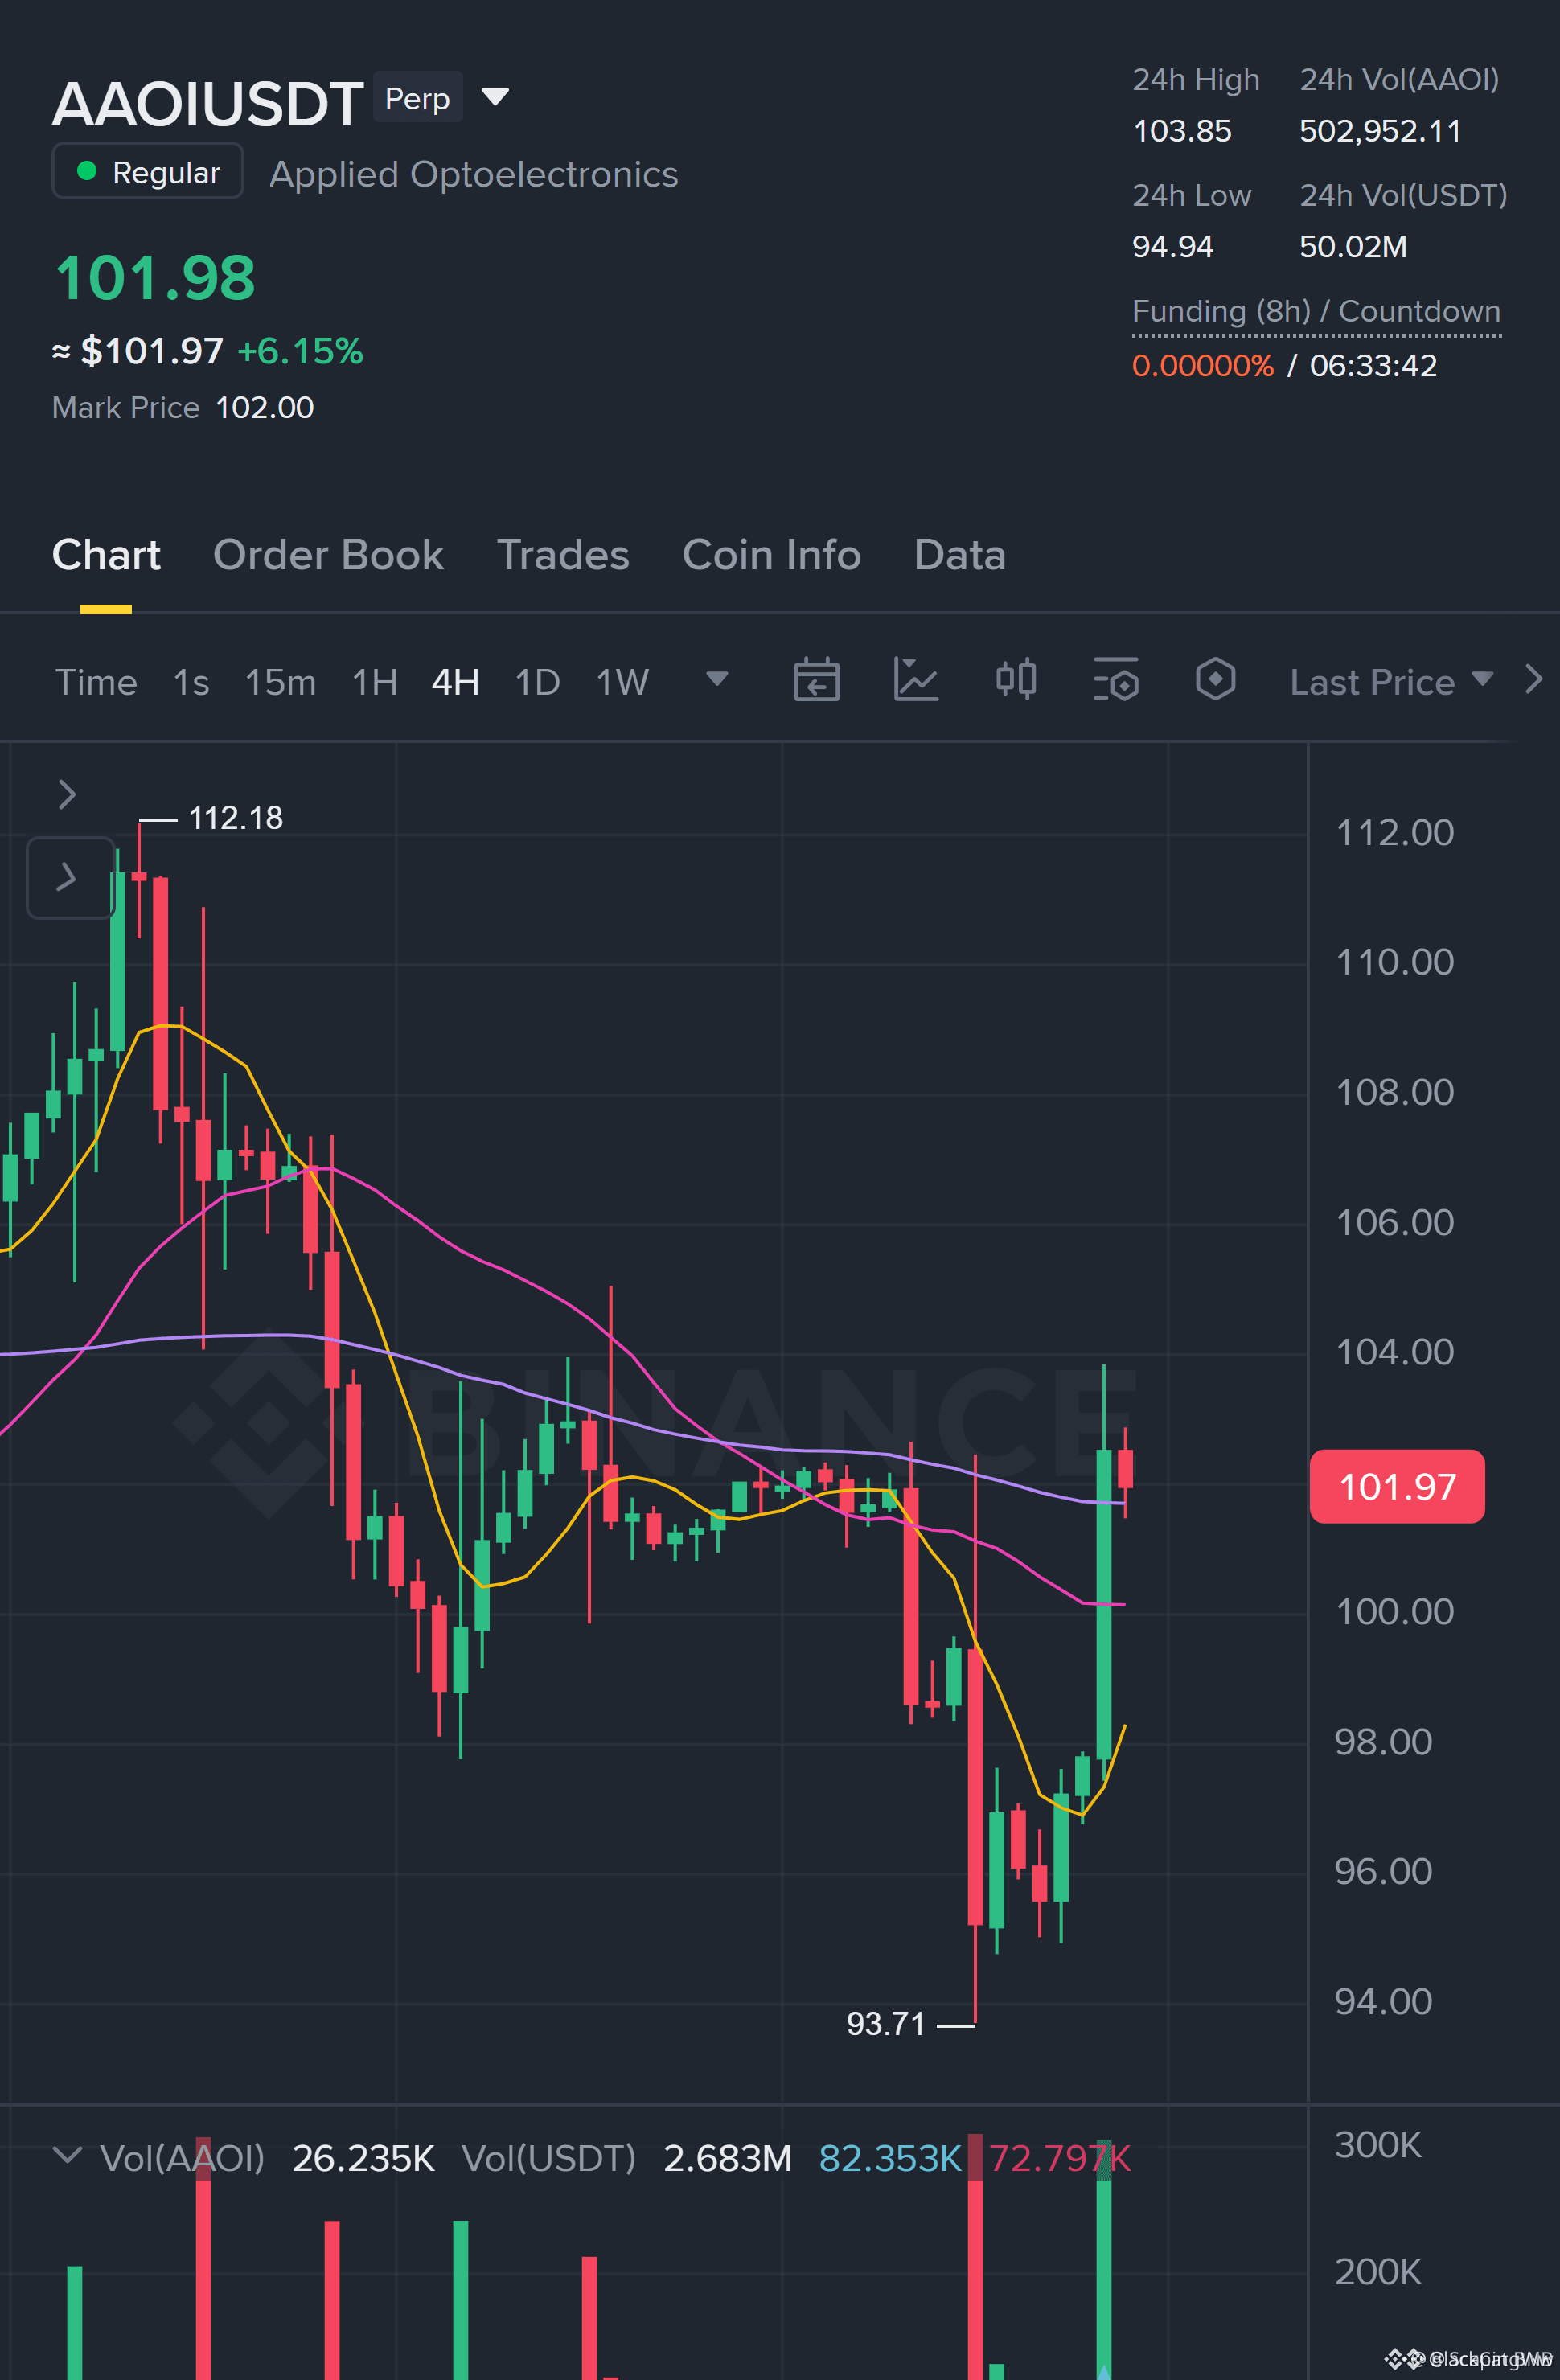Click the boxed arrow on the chart's left edge

(x=70, y=878)
